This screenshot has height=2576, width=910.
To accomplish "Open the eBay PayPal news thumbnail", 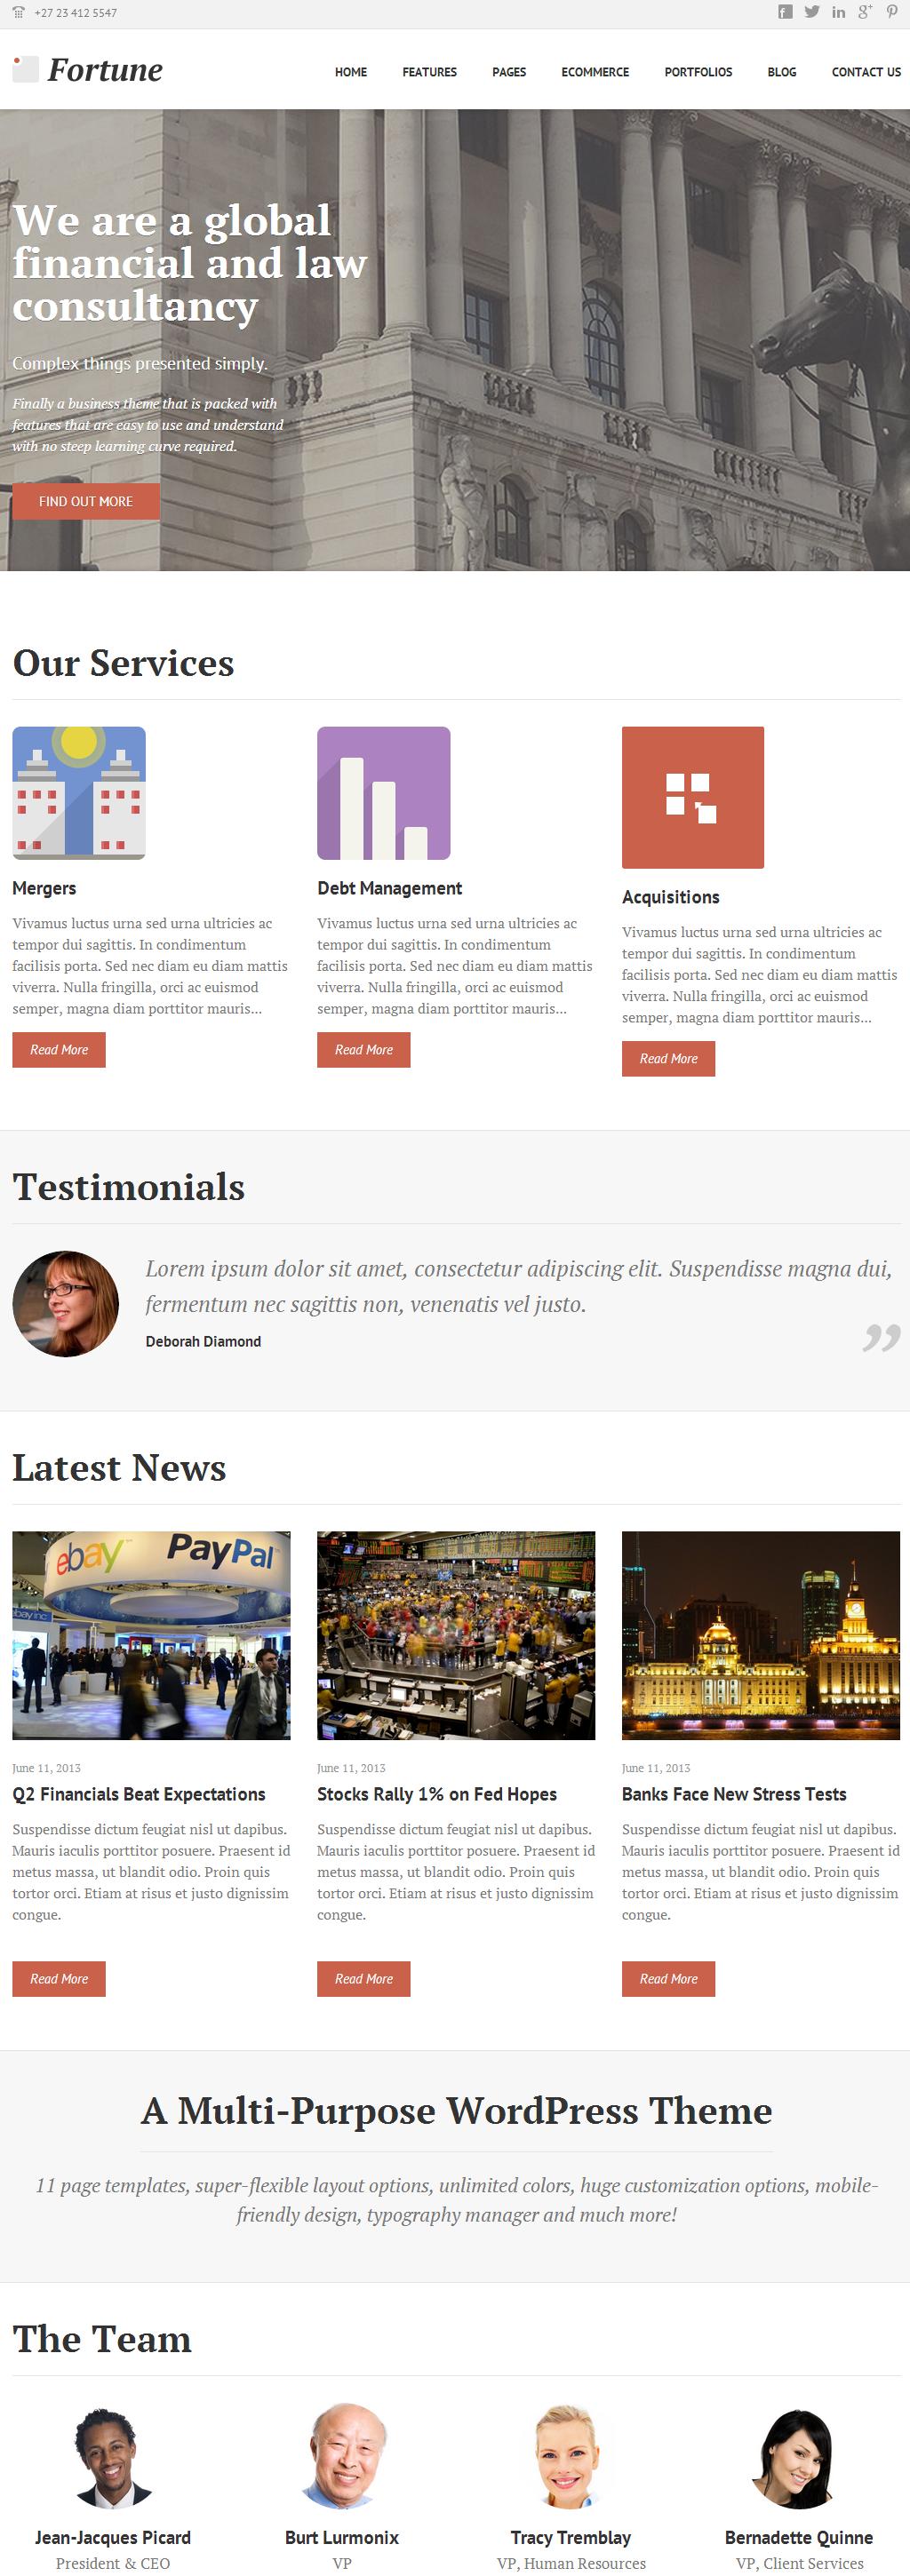I will pyautogui.click(x=151, y=1635).
